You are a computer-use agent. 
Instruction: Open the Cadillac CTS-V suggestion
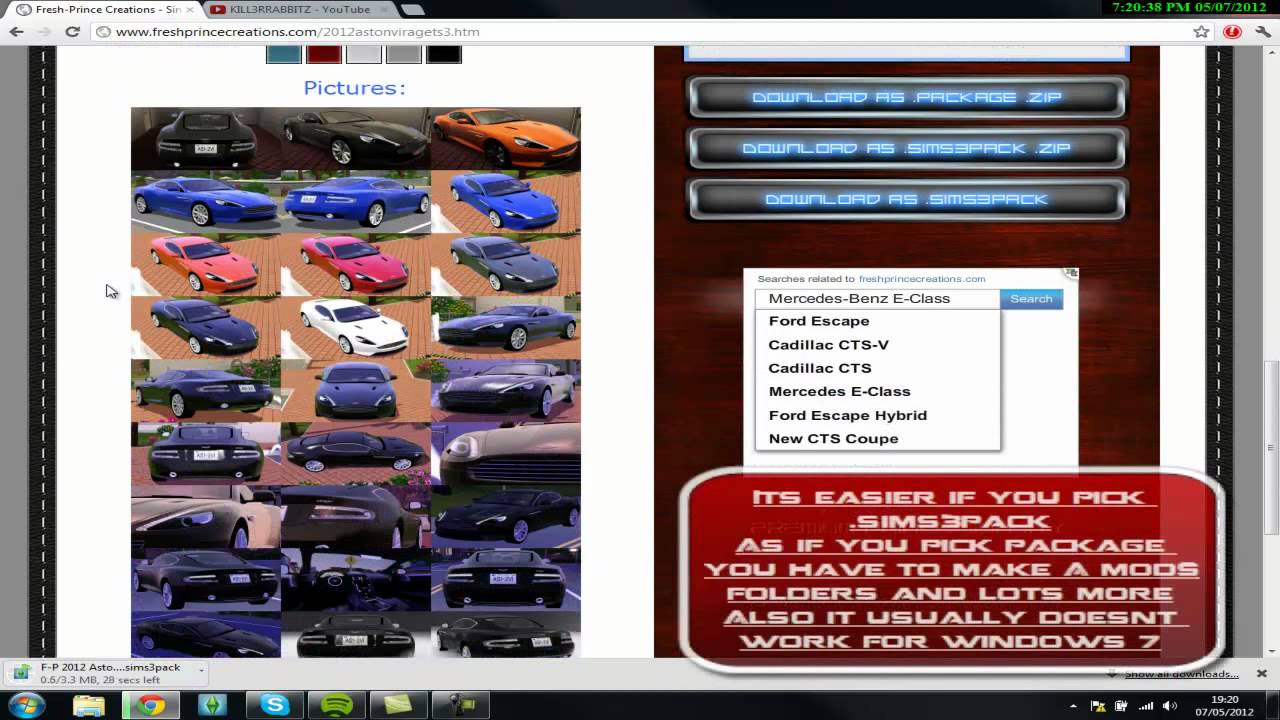pyautogui.click(x=828, y=345)
